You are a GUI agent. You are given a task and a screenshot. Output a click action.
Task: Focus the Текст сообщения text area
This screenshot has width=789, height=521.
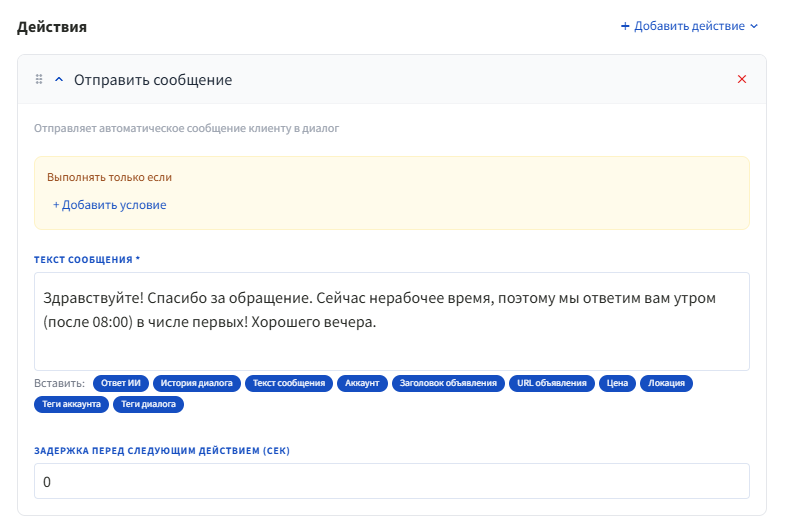pos(391,322)
